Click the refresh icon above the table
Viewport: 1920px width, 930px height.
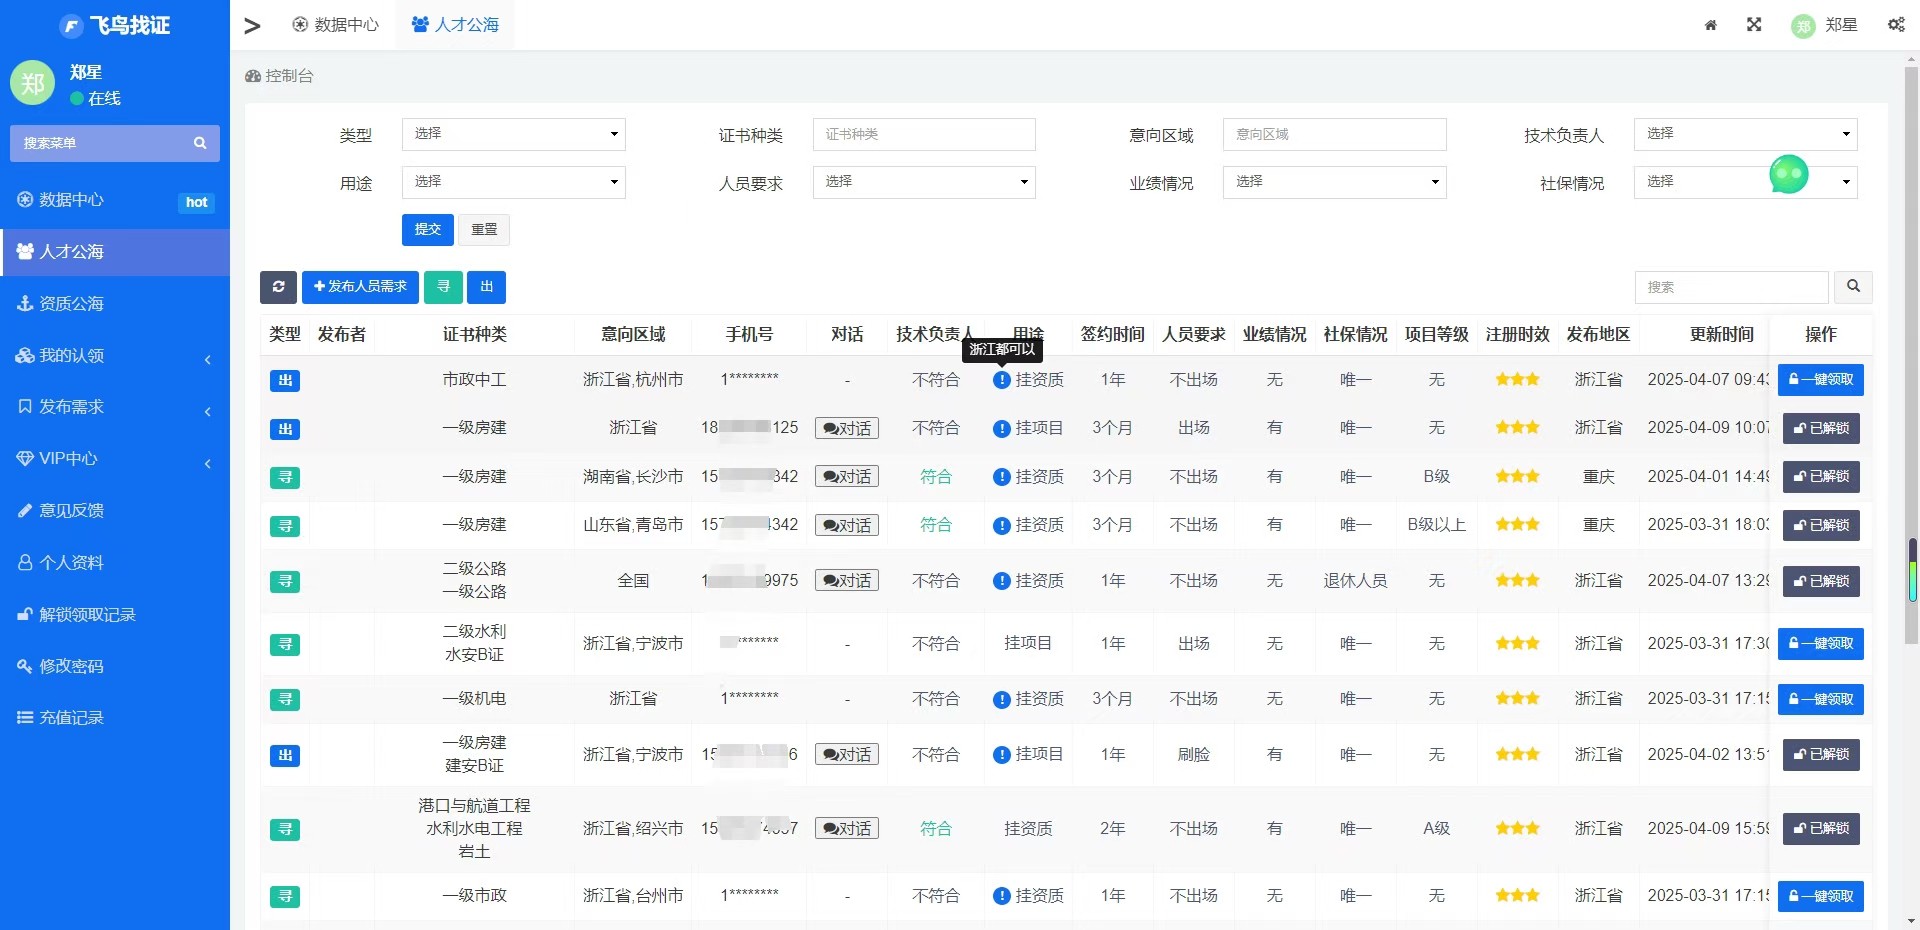(x=278, y=287)
